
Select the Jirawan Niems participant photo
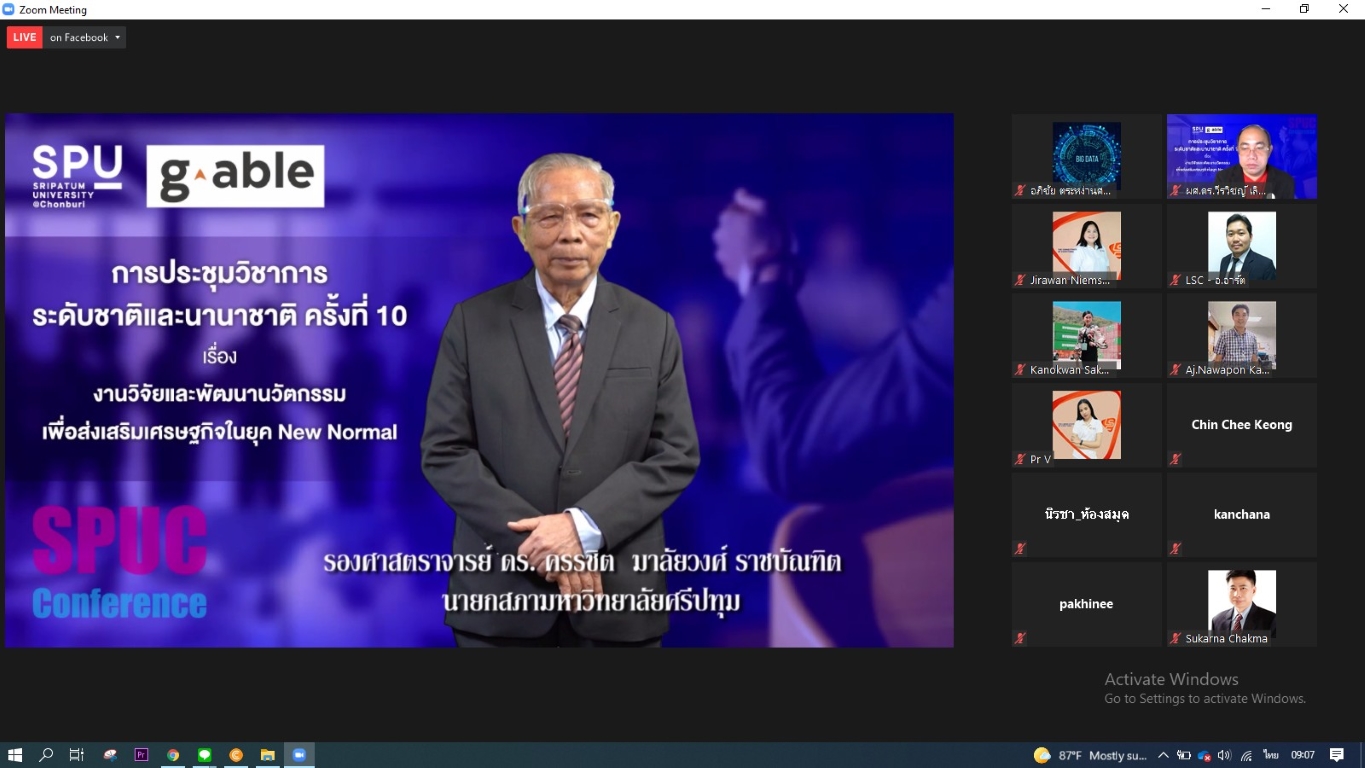coord(1087,246)
